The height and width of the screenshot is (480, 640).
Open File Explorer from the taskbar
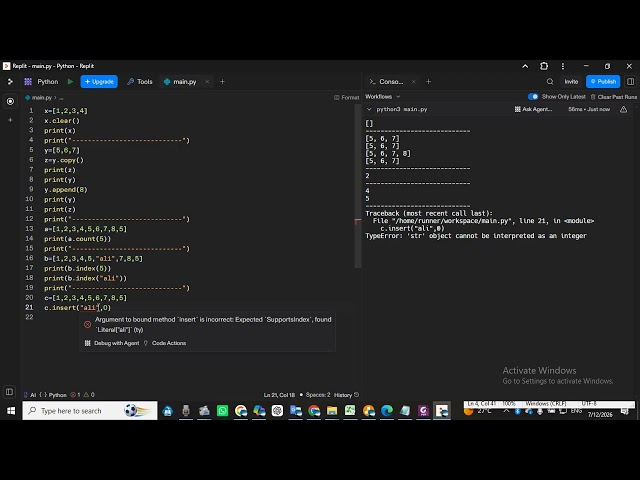click(x=332, y=411)
